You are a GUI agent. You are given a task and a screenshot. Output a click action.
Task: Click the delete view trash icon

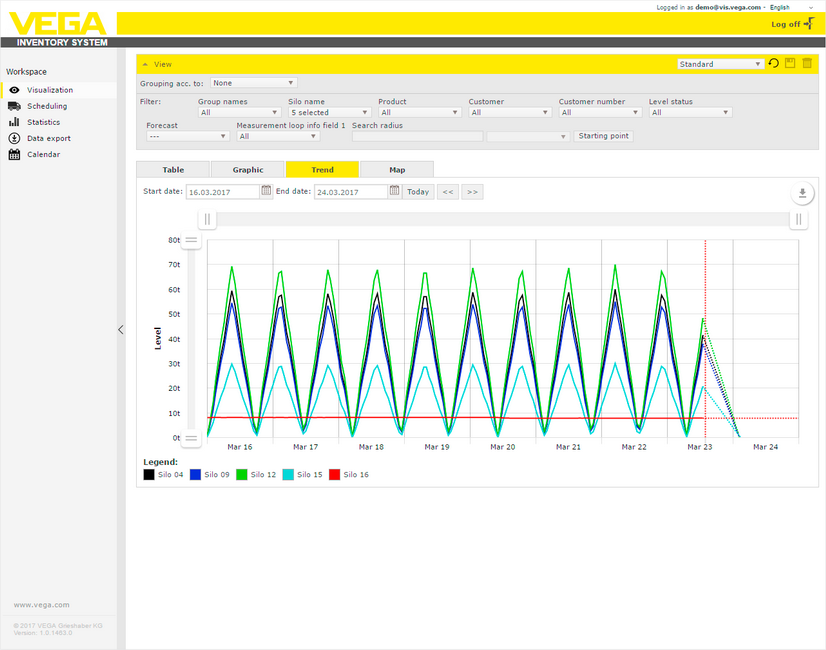click(x=807, y=64)
